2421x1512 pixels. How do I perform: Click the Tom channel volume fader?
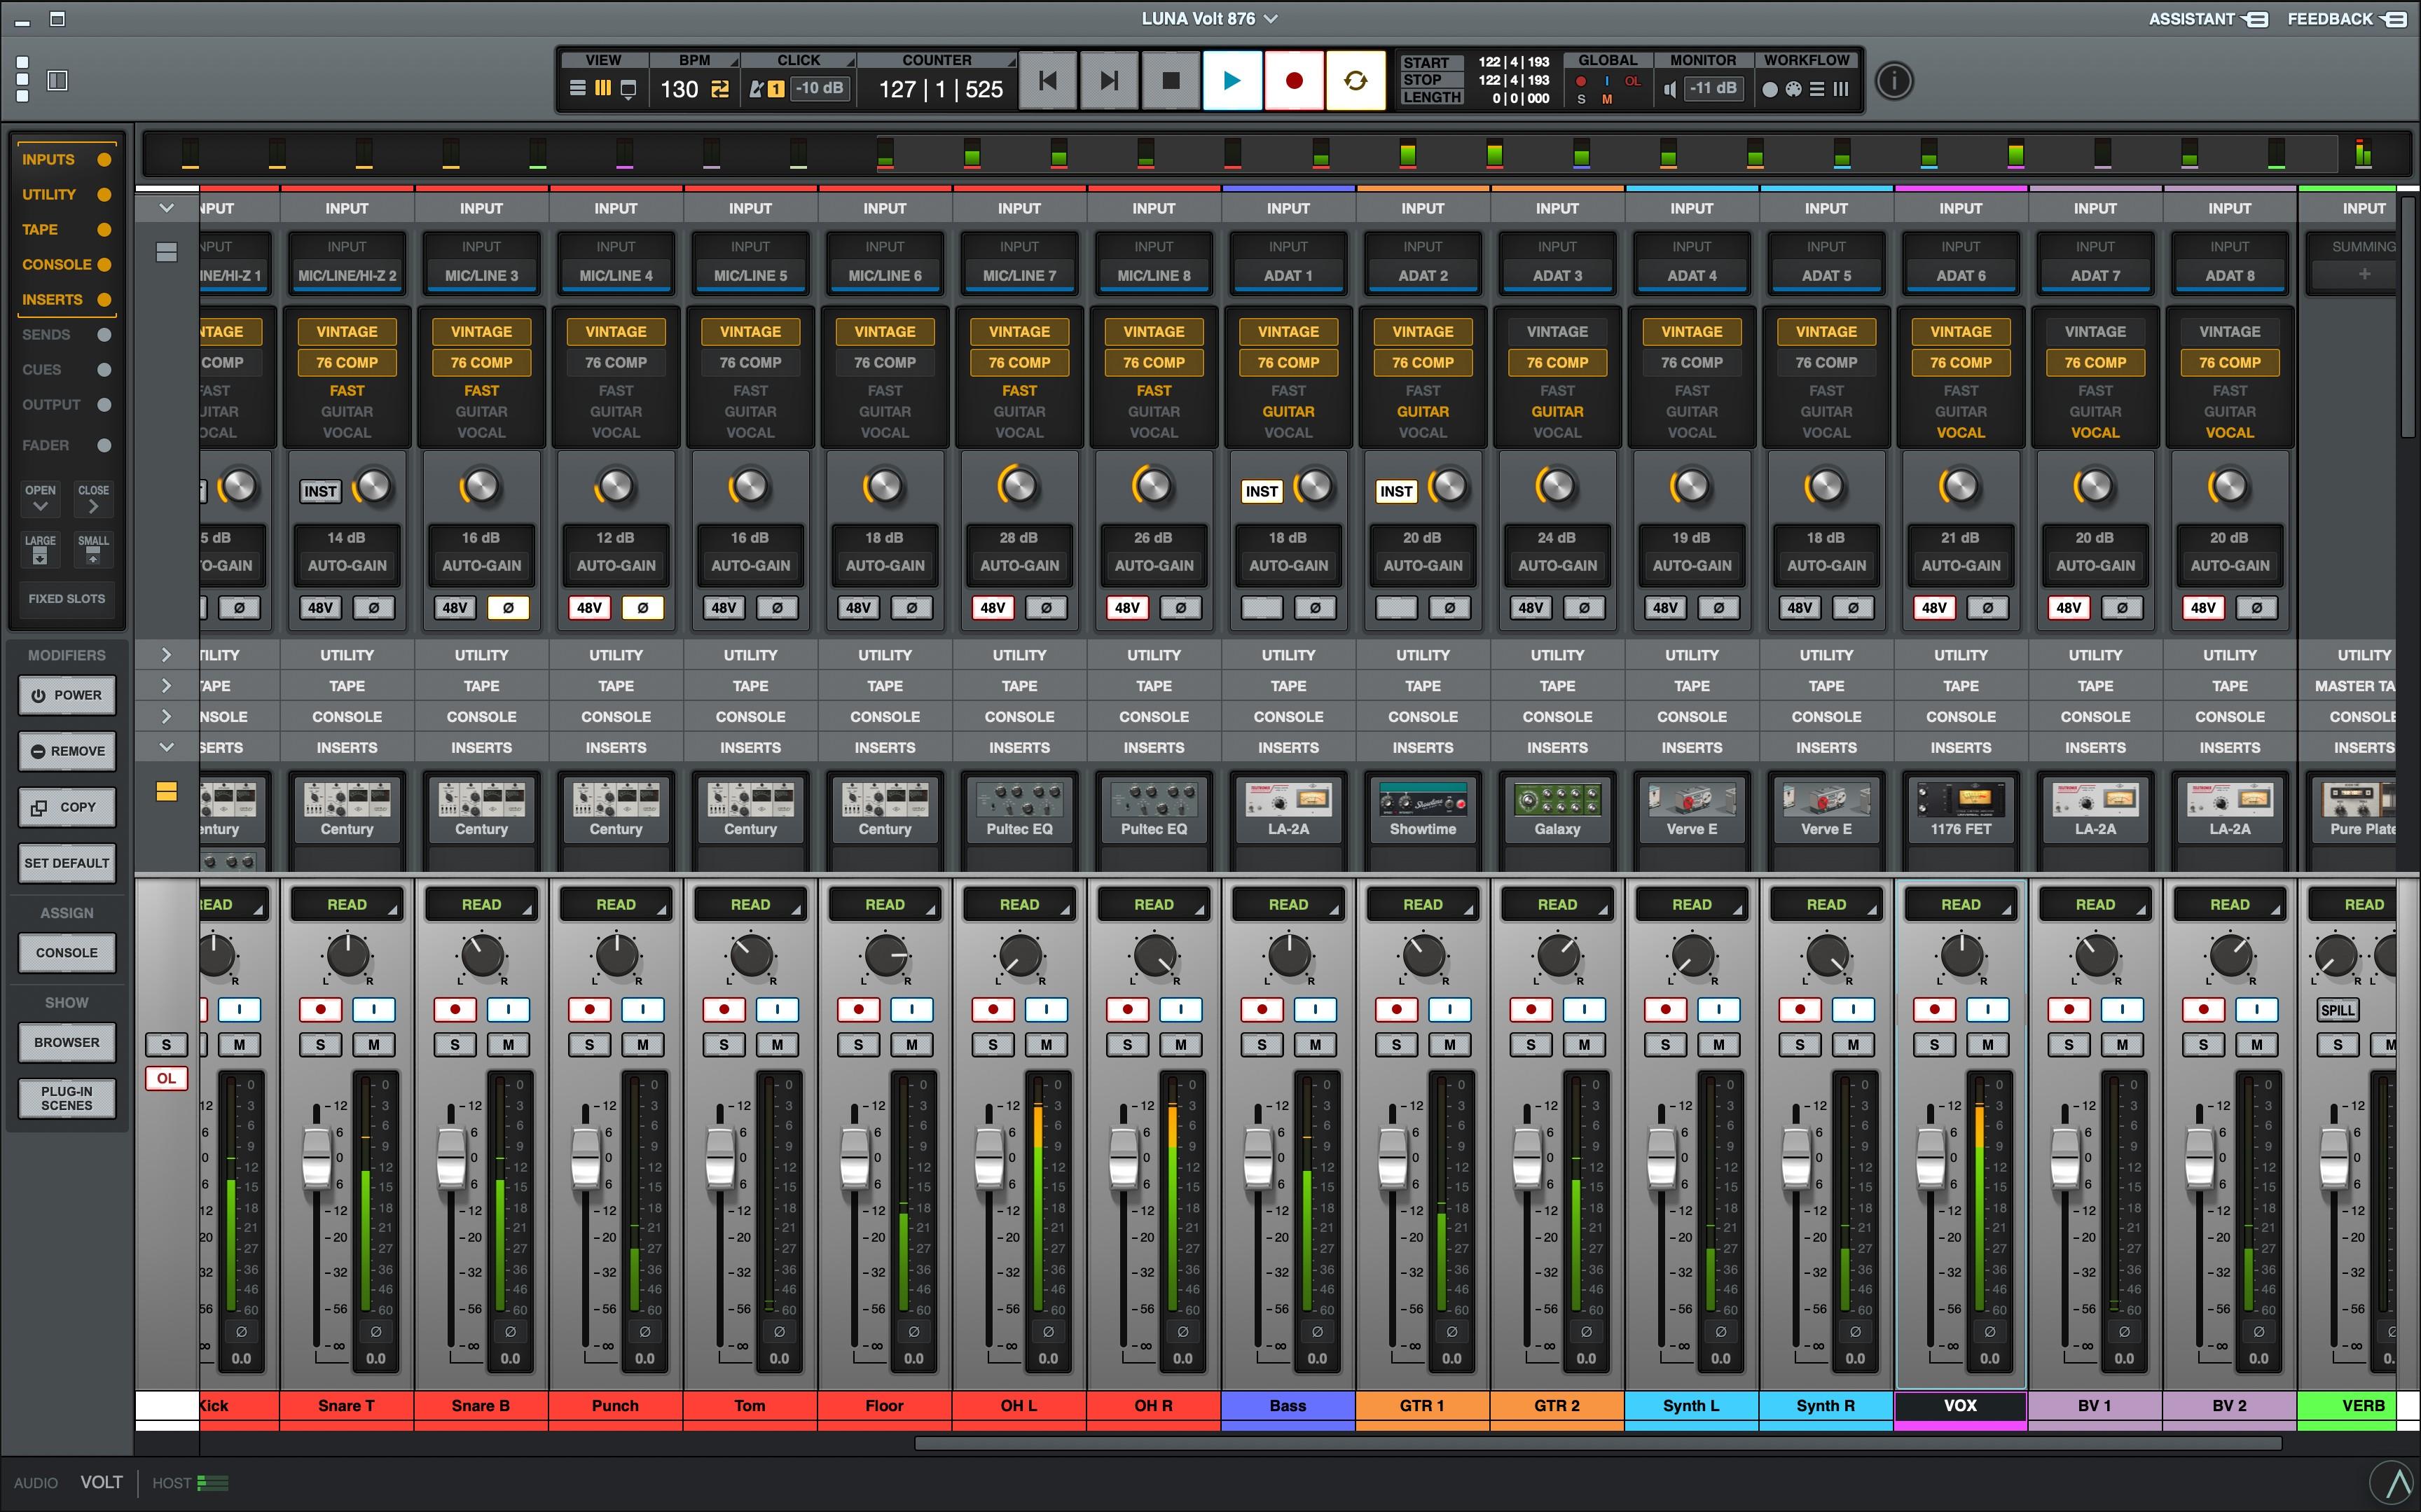pos(720,1158)
